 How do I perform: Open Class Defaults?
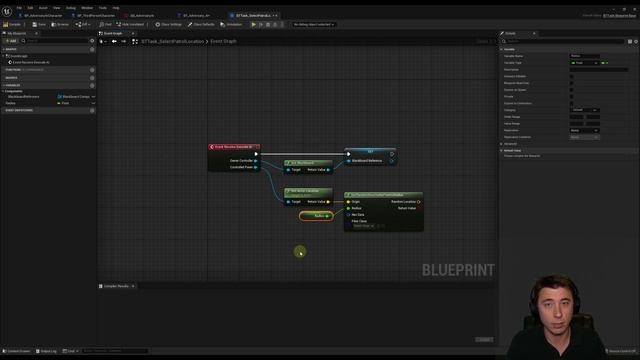(201, 24)
